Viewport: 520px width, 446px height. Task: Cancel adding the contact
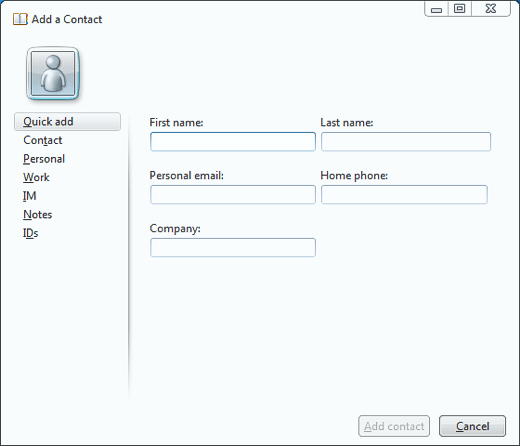click(472, 426)
